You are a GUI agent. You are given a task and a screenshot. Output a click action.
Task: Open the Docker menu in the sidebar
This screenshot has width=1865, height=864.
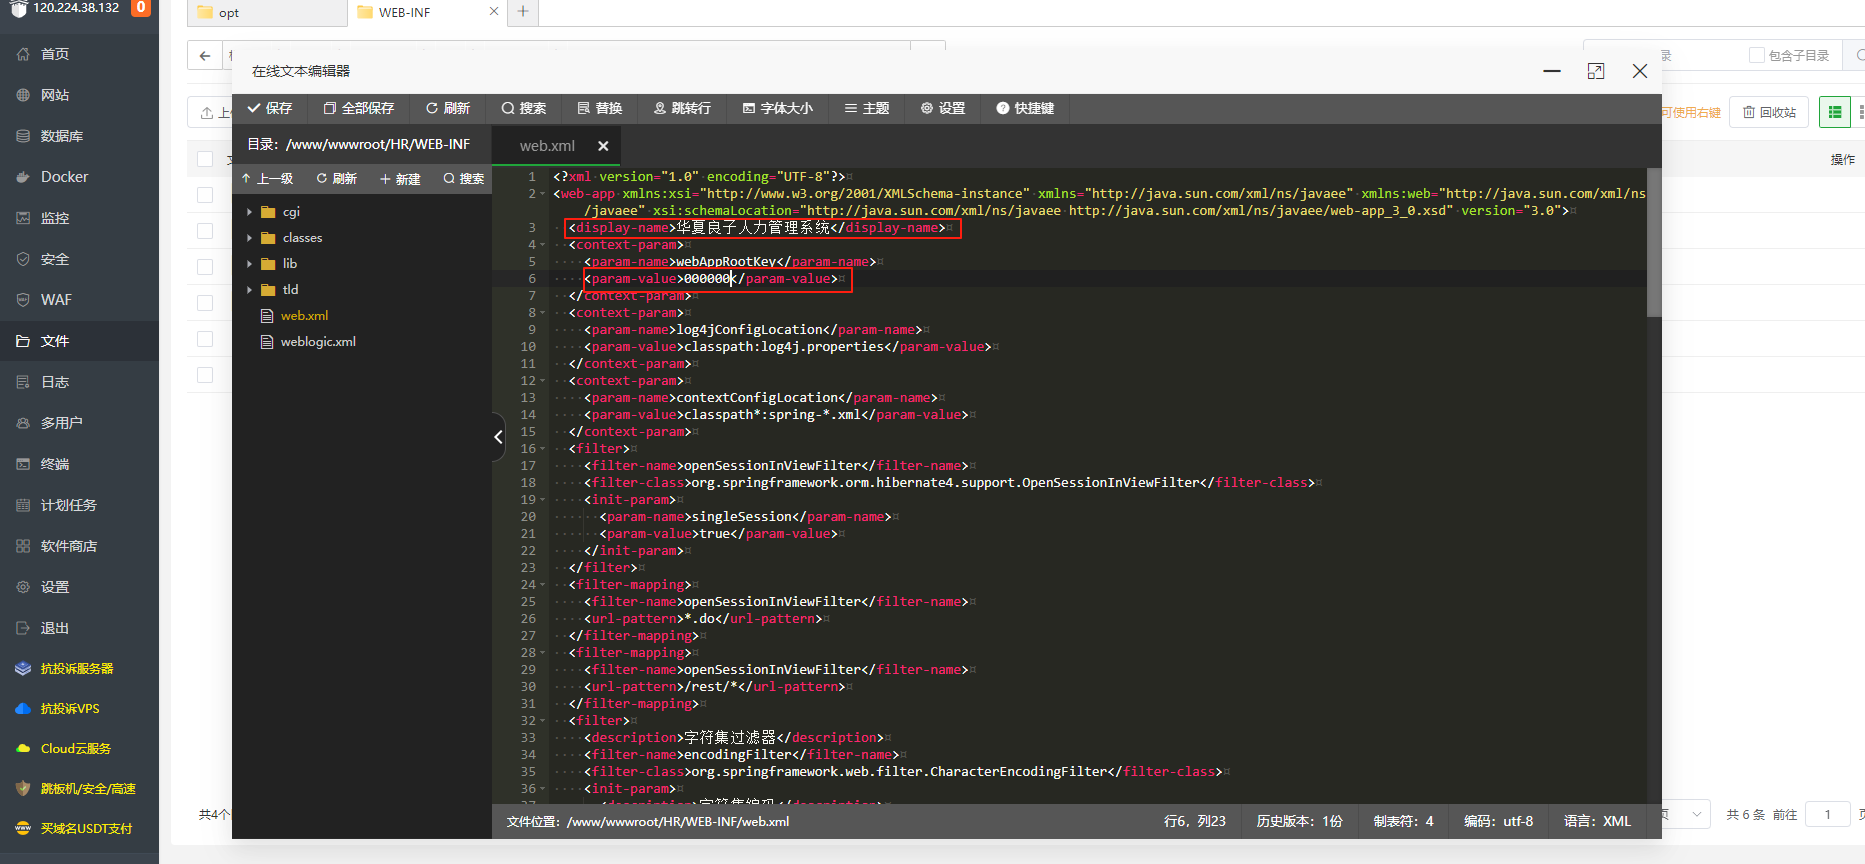(x=64, y=177)
